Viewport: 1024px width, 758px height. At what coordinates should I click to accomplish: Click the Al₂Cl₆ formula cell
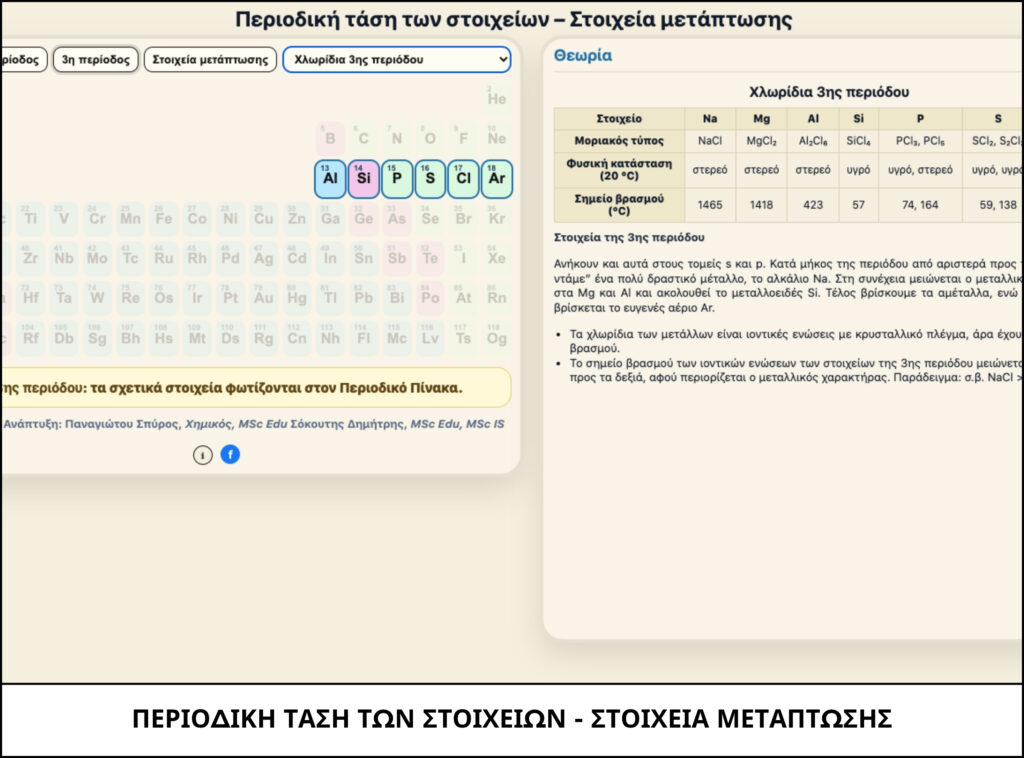coord(813,141)
